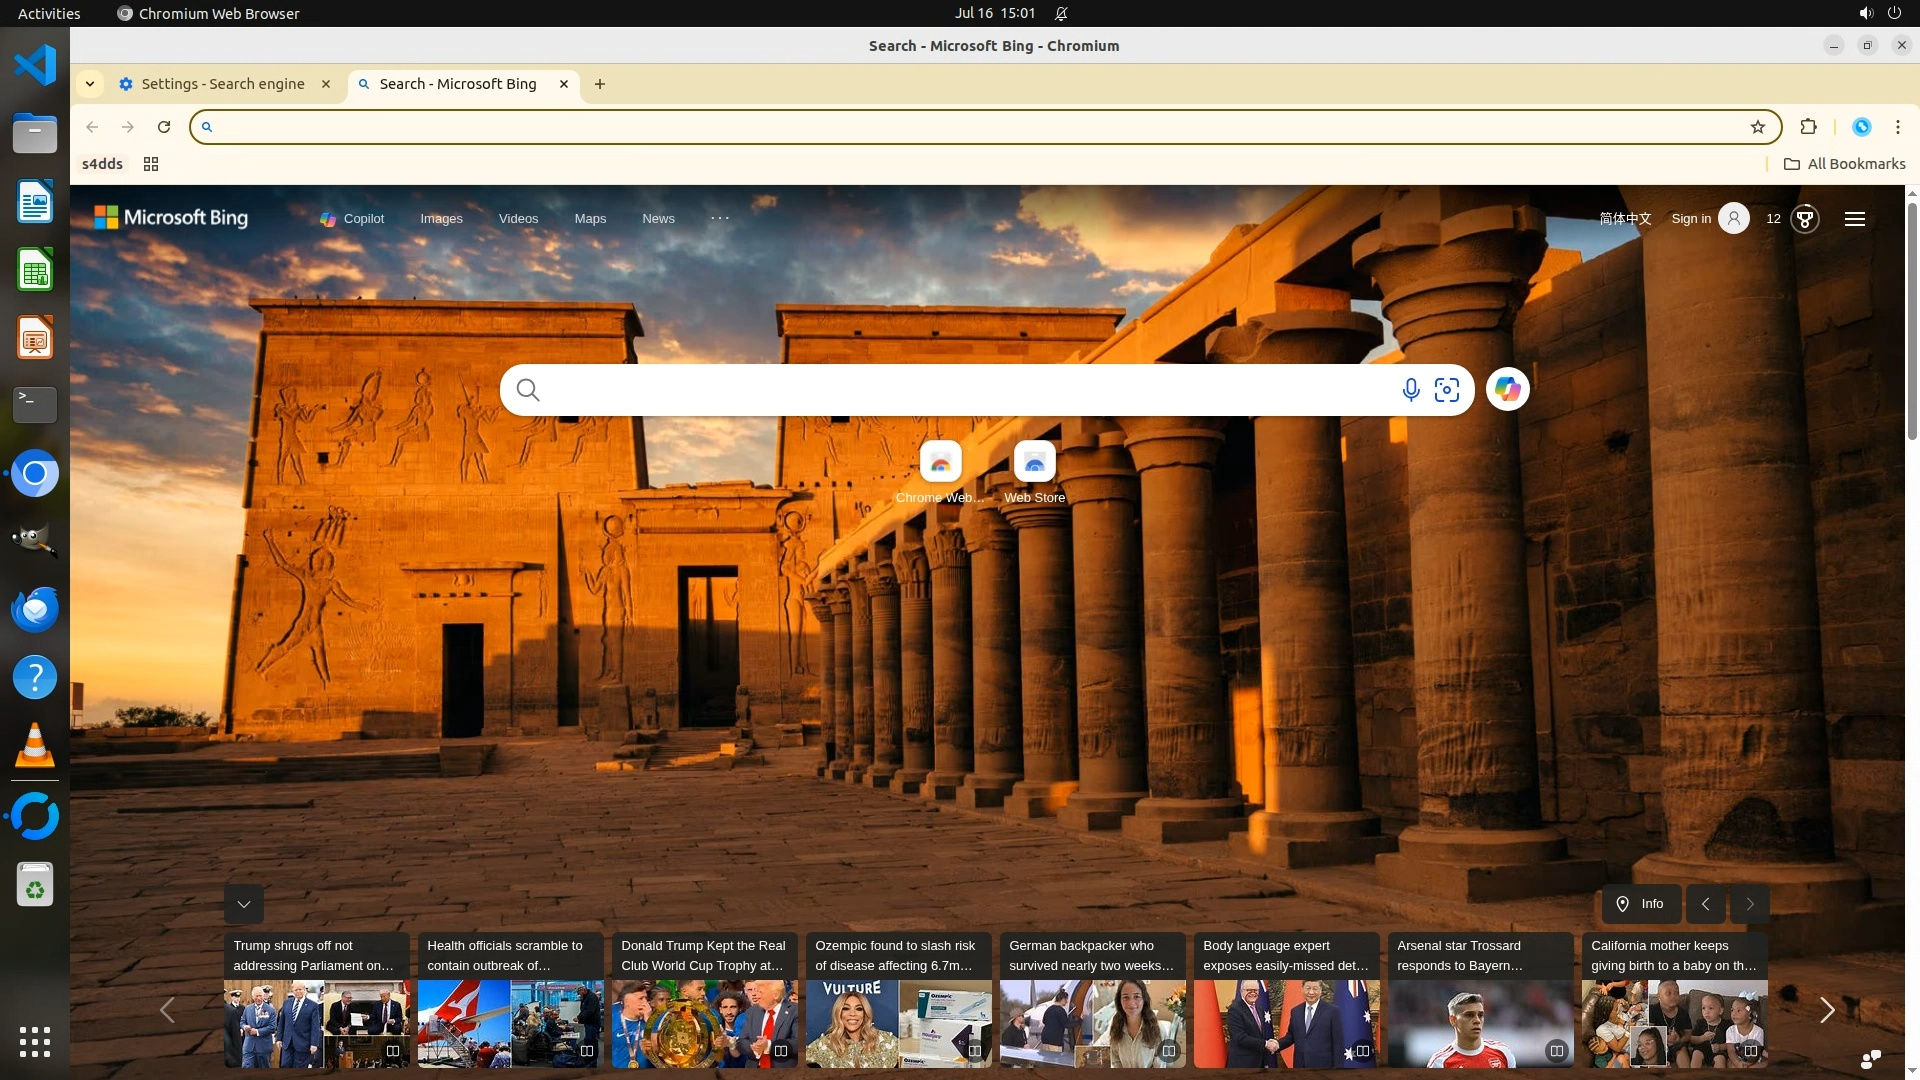The width and height of the screenshot is (1920, 1080).
Task: Collapse the news feed with chevron button
Action: click(x=243, y=904)
